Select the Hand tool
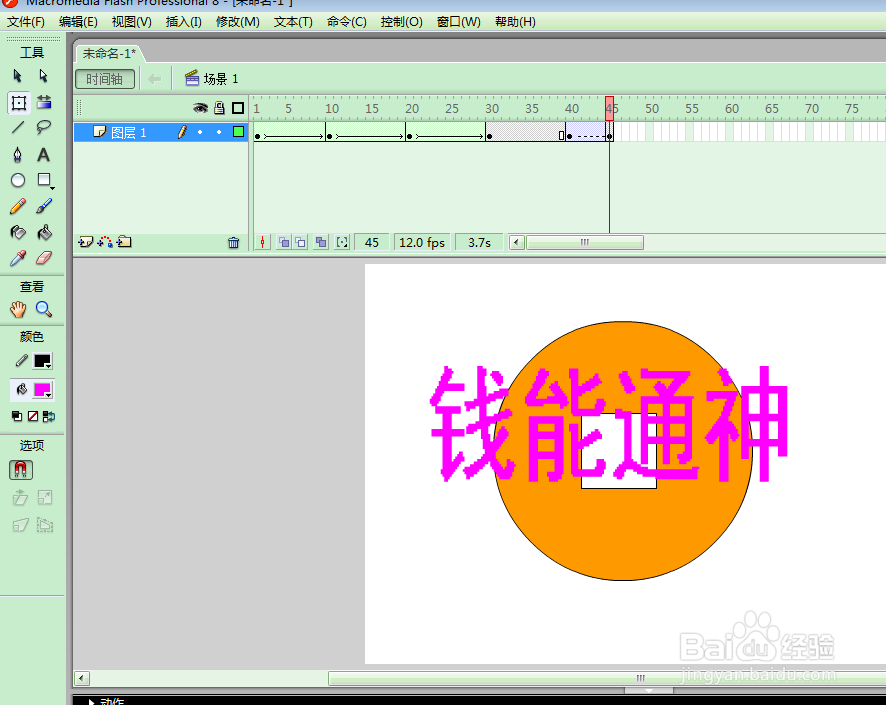This screenshot has height=705, width=886. pyautogui.click(x=20, y=309)
